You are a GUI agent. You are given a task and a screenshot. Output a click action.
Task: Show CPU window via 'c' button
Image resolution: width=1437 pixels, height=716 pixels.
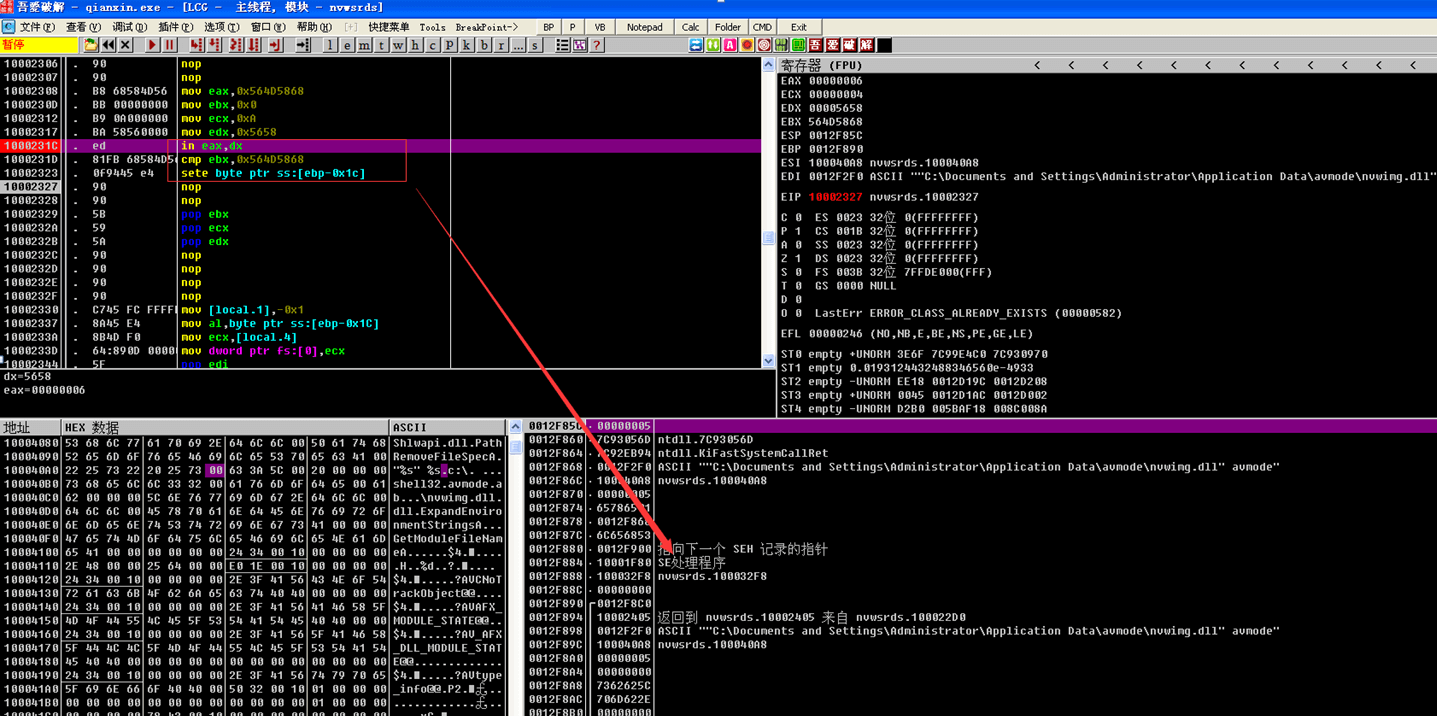tap(432, 45)
